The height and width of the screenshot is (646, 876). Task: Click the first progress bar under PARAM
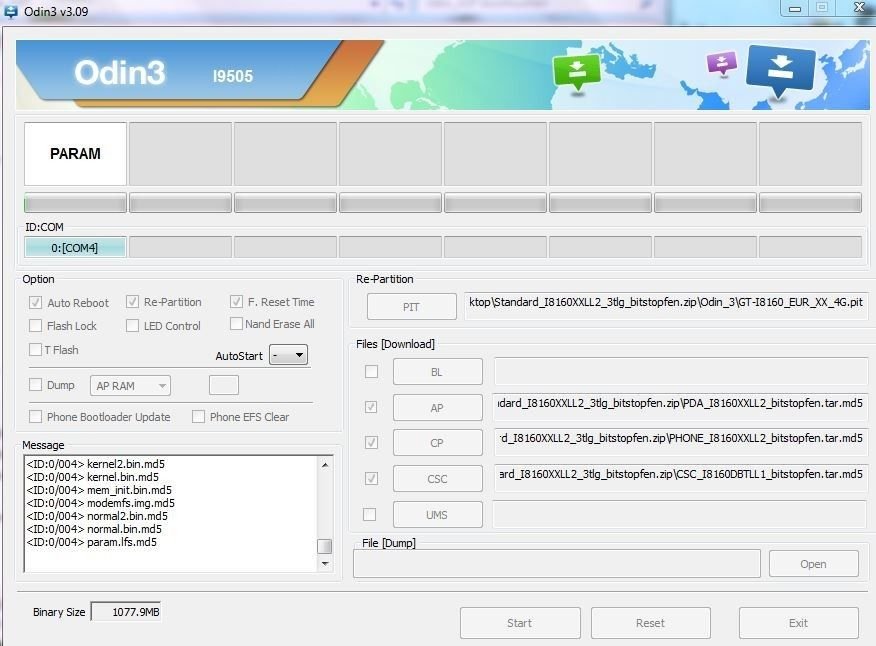75,202
